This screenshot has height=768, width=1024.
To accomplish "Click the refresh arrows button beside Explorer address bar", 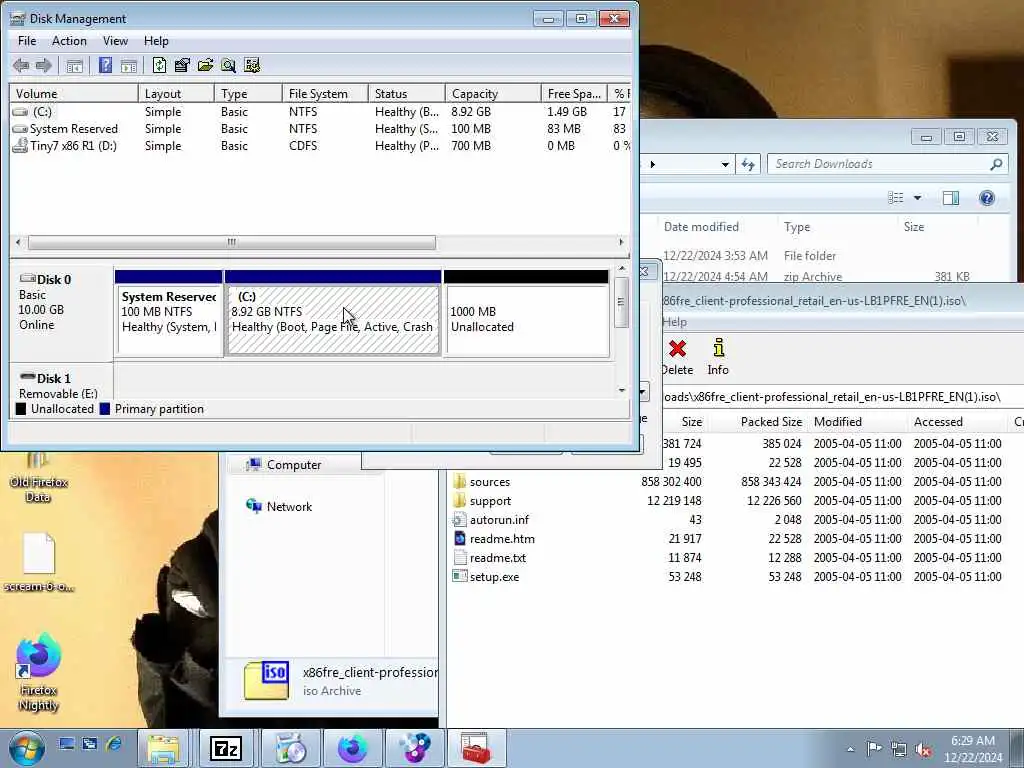I will pos(748,165).
